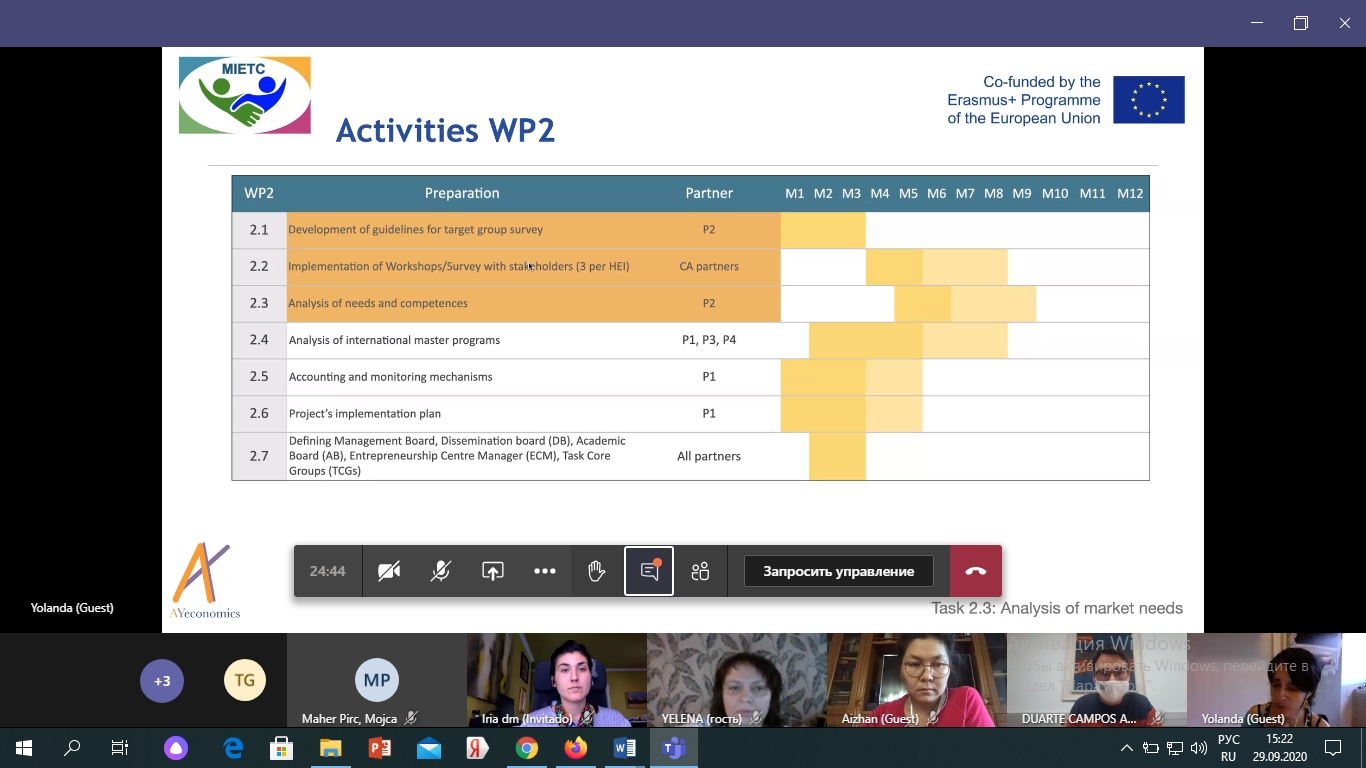
Task: Open the share screen tray
Action: coord(493,571)
